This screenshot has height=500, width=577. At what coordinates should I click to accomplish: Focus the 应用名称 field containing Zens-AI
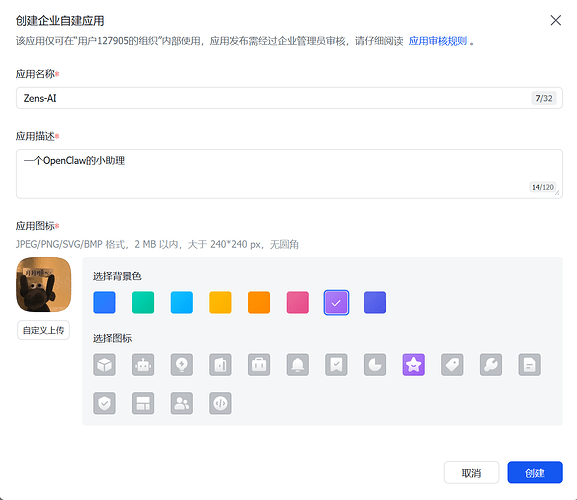(289, 98)
